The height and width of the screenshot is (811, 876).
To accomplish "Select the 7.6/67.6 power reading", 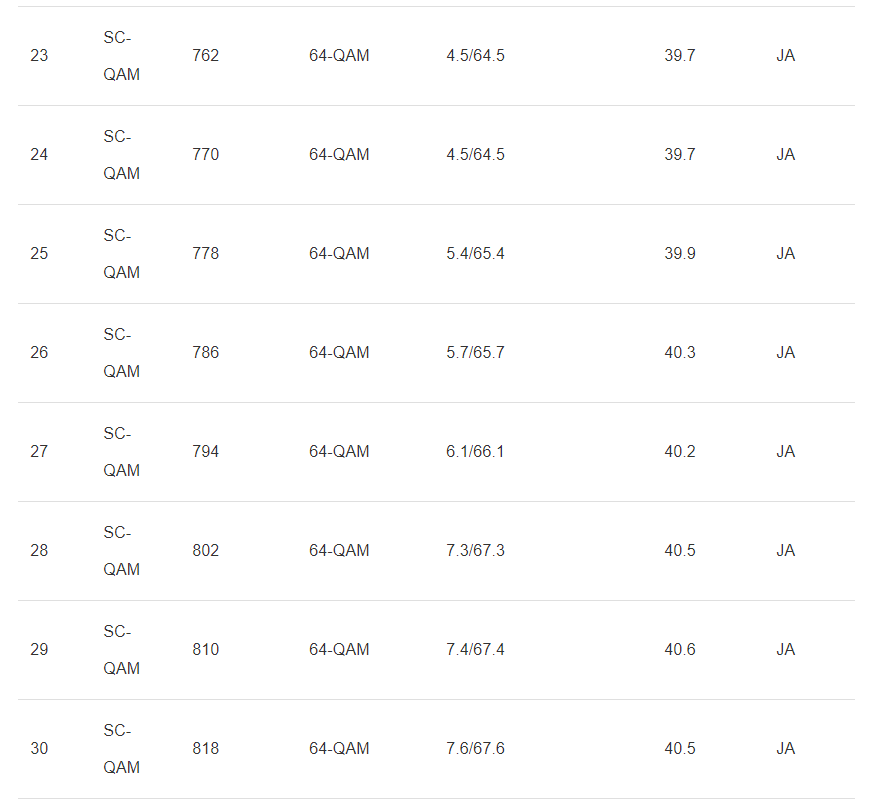I will [475, 749].
